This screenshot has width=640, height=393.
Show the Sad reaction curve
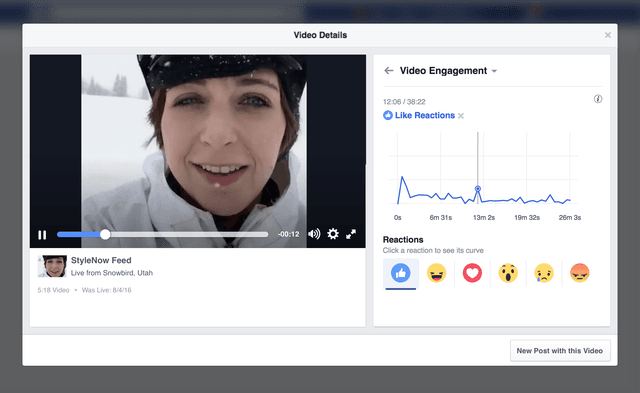(544, 273)
